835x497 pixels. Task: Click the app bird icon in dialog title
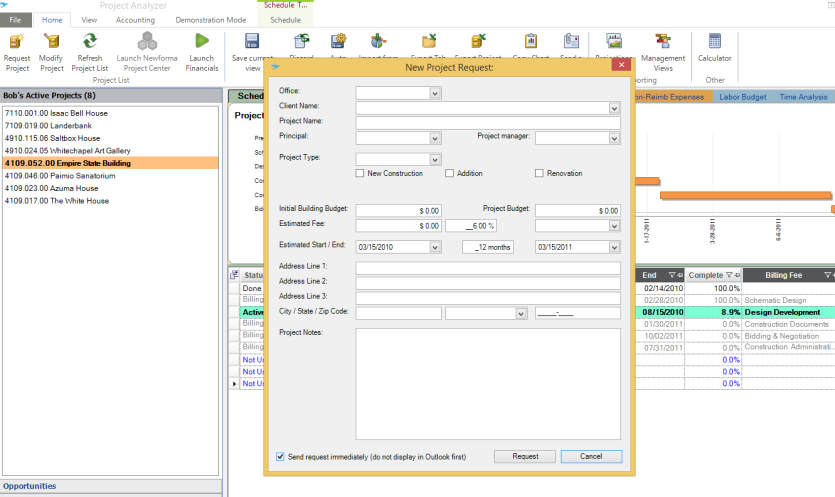click(x=275, y=67)
